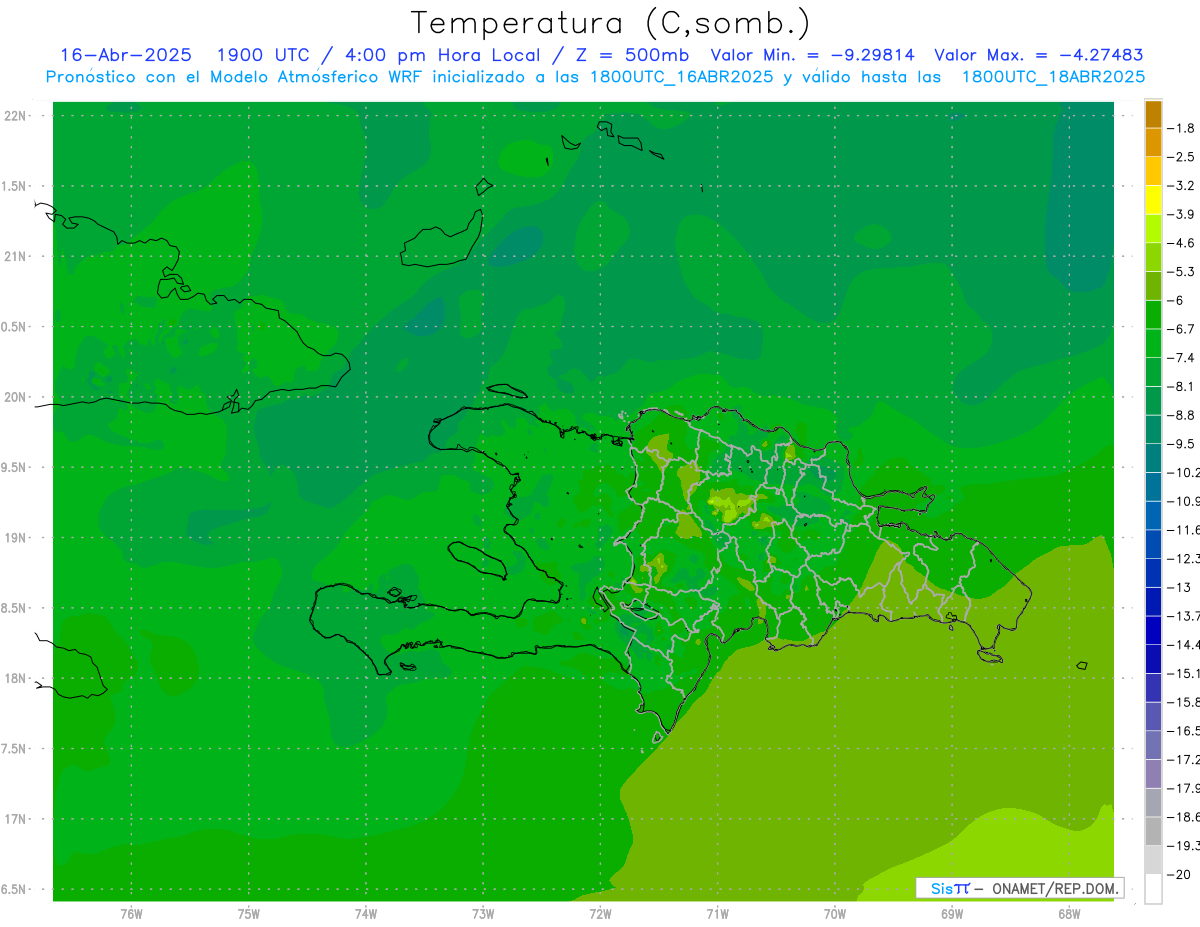Select the '21N' latitude label

click(x=15, y=257)
